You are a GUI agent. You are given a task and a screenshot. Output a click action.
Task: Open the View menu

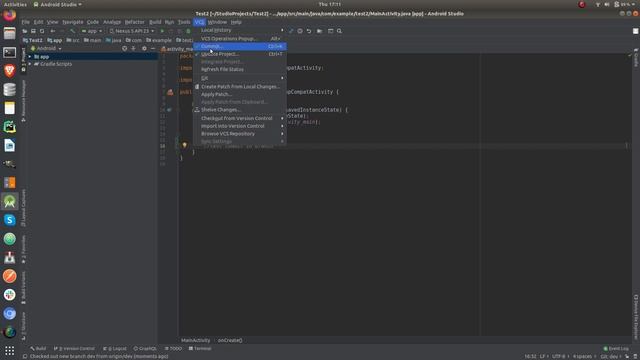52,22
